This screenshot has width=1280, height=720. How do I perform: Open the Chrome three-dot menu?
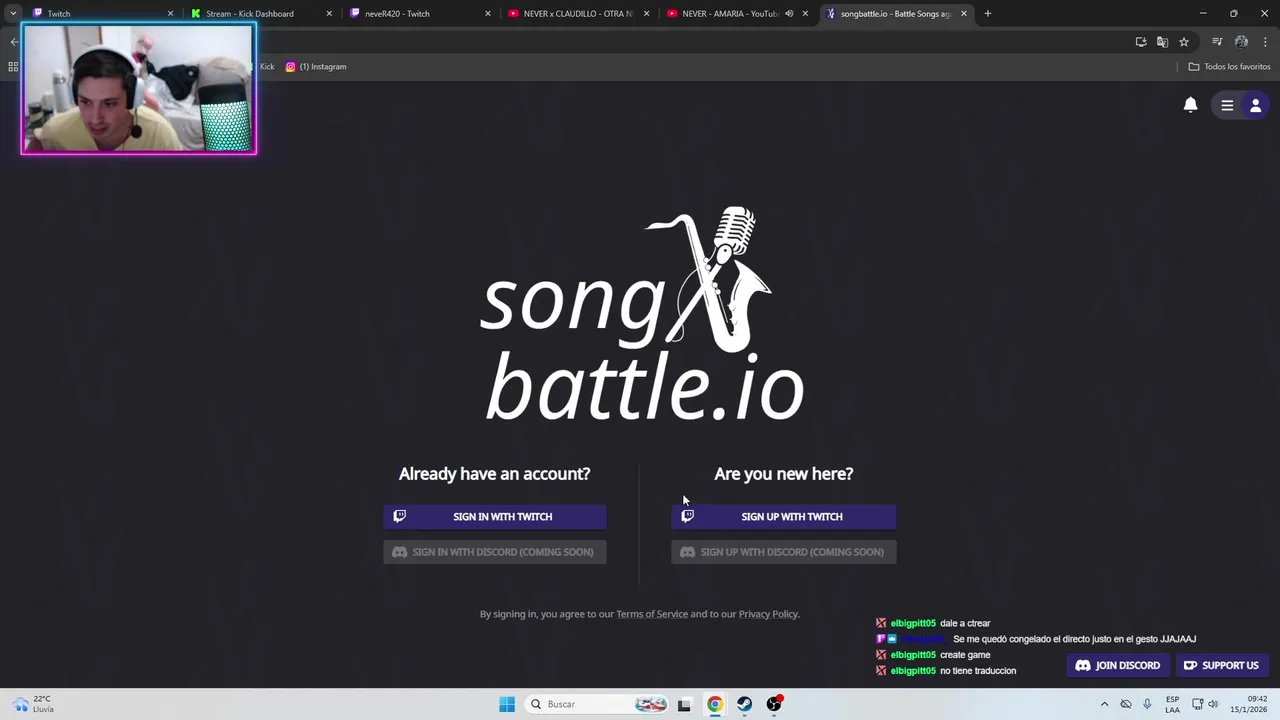click(x=1265, y=42)
